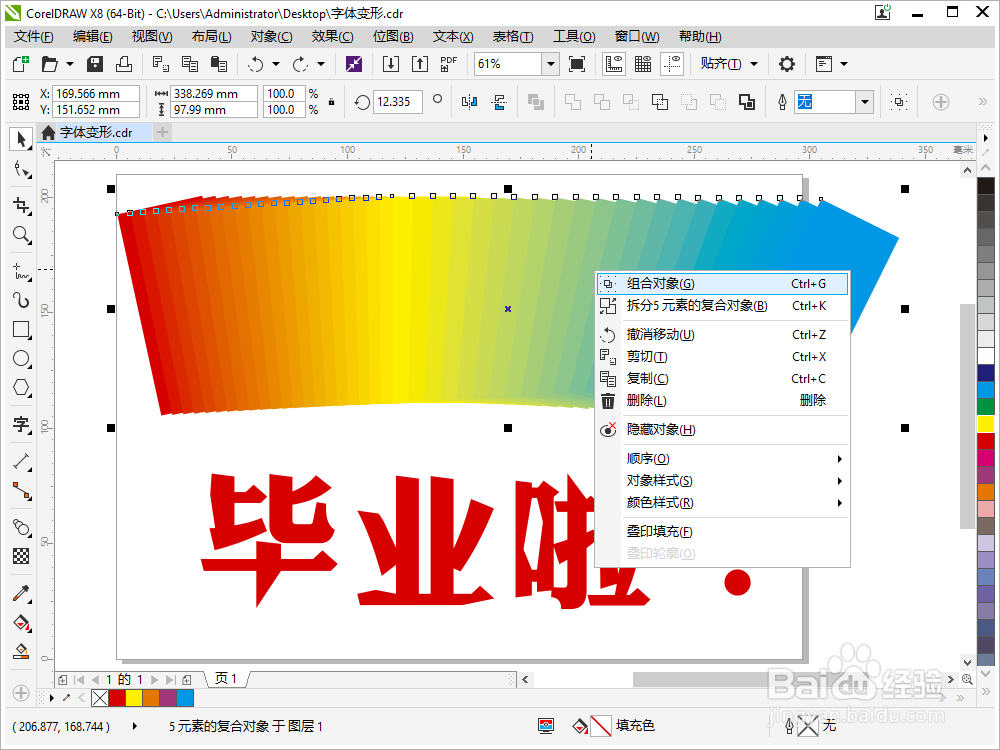
Task: Select the Pick tool in the toolbox
Action: pyautogui.click(x=21, y=139)
